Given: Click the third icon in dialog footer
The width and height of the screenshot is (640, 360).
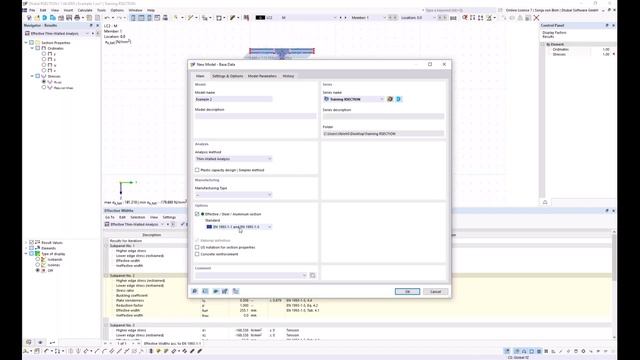Looking at the screenshot, I should (x=215, y=291).
